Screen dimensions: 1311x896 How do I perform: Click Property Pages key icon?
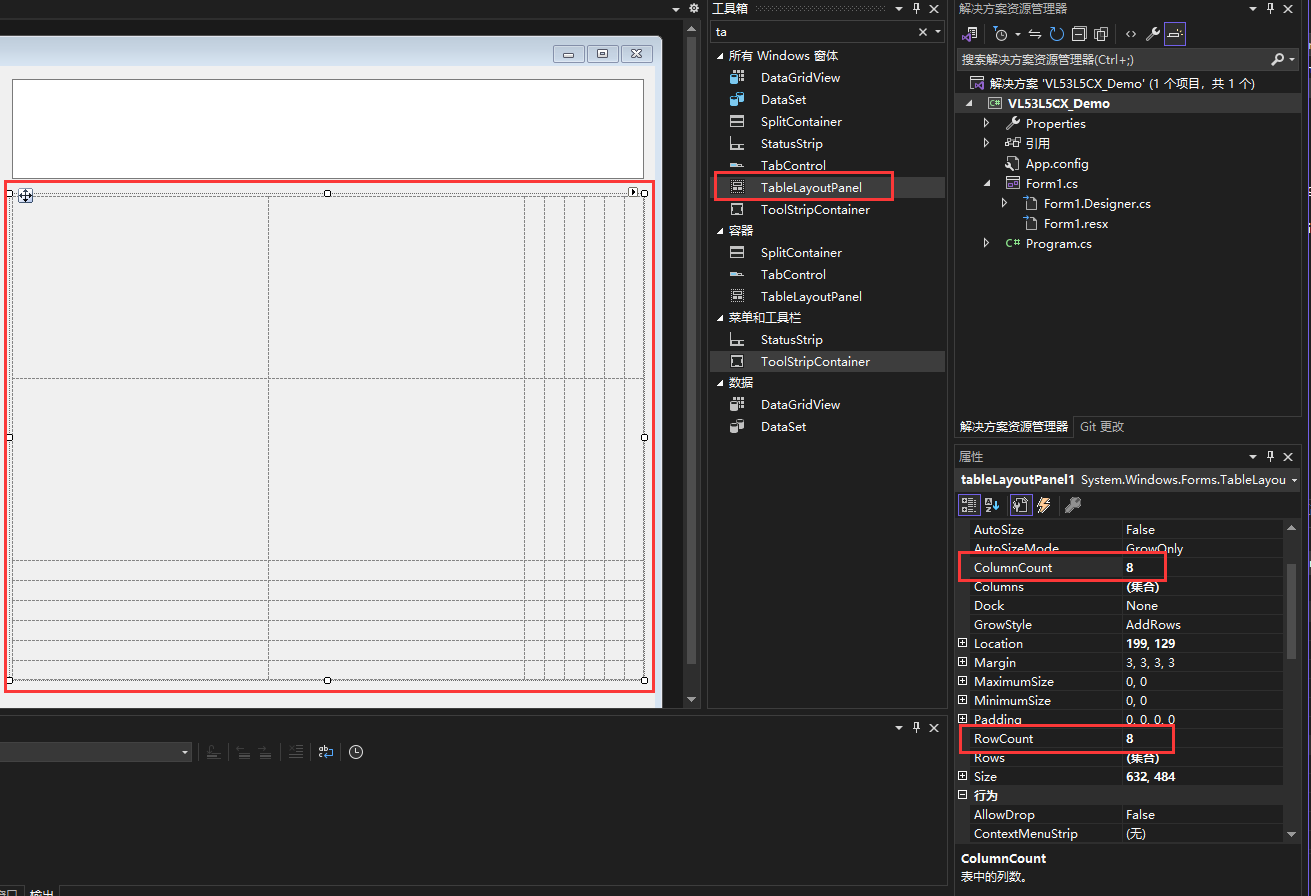tap(1073, 505)
